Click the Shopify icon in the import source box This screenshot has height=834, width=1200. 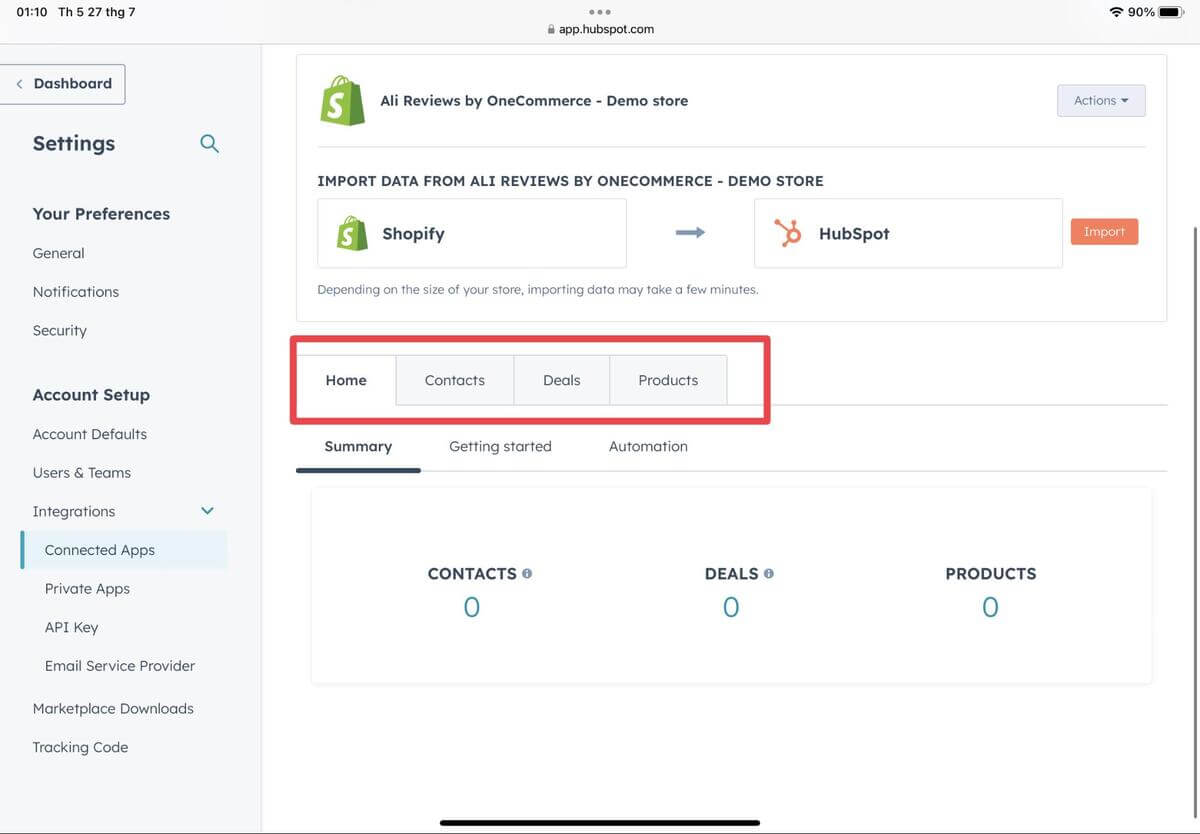coord(351,233)
